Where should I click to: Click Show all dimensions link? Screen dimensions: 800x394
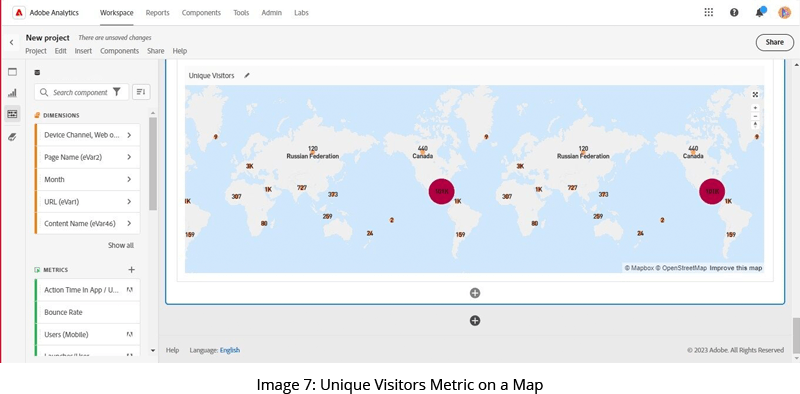click(x=121, y=245)
